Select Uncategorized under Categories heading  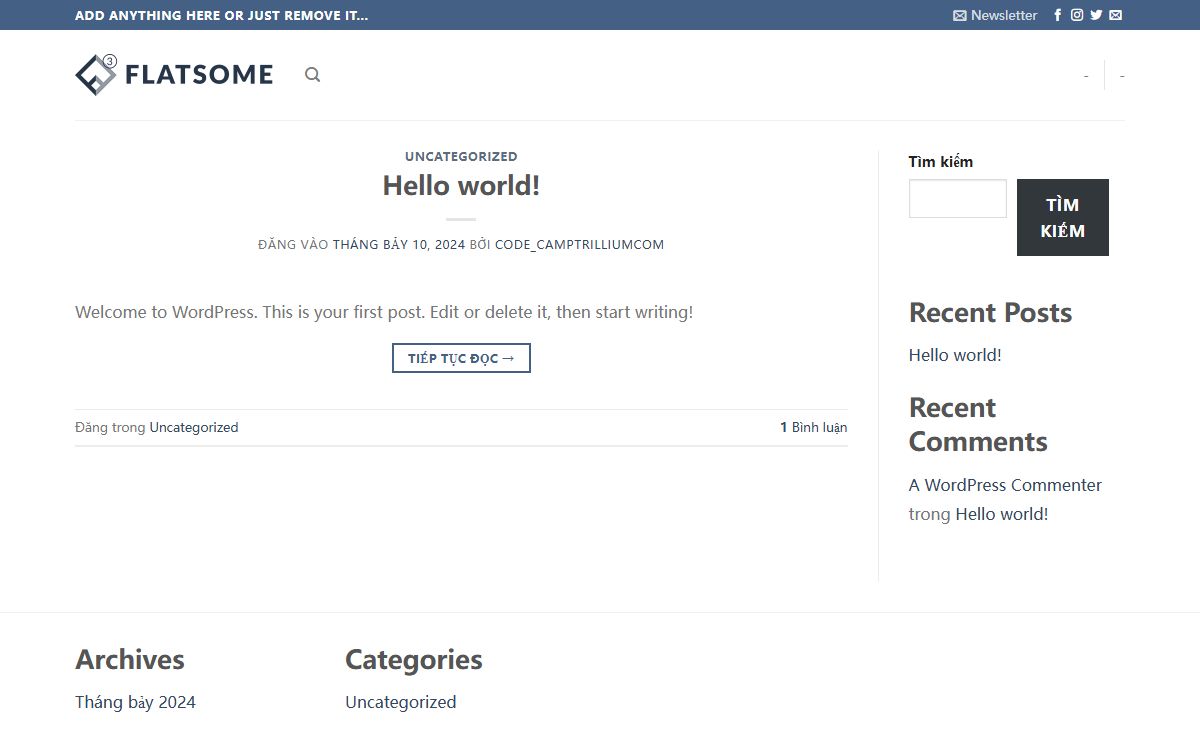pos(400,702)
